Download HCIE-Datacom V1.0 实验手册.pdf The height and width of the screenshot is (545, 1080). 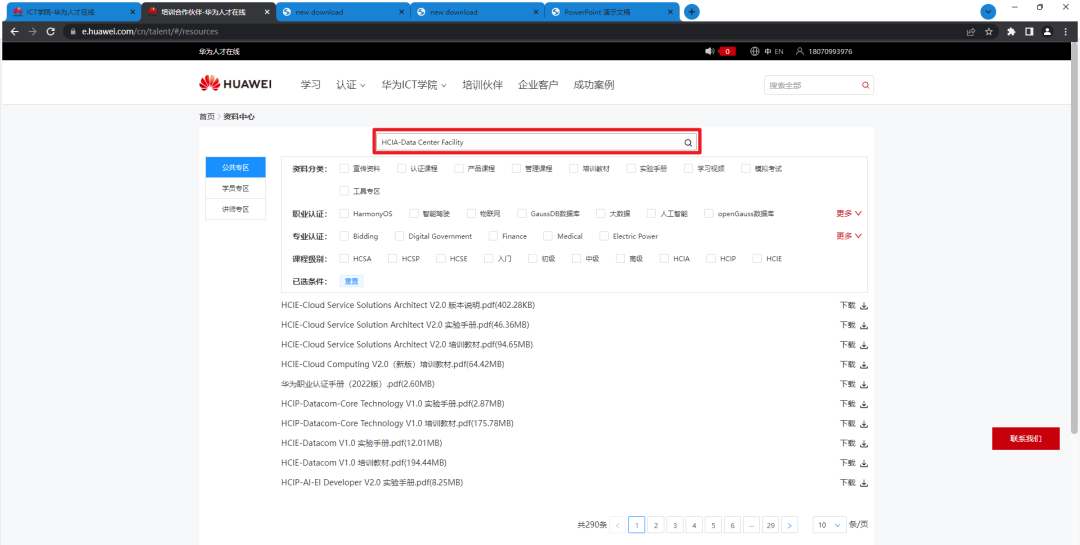coord(854,443)
